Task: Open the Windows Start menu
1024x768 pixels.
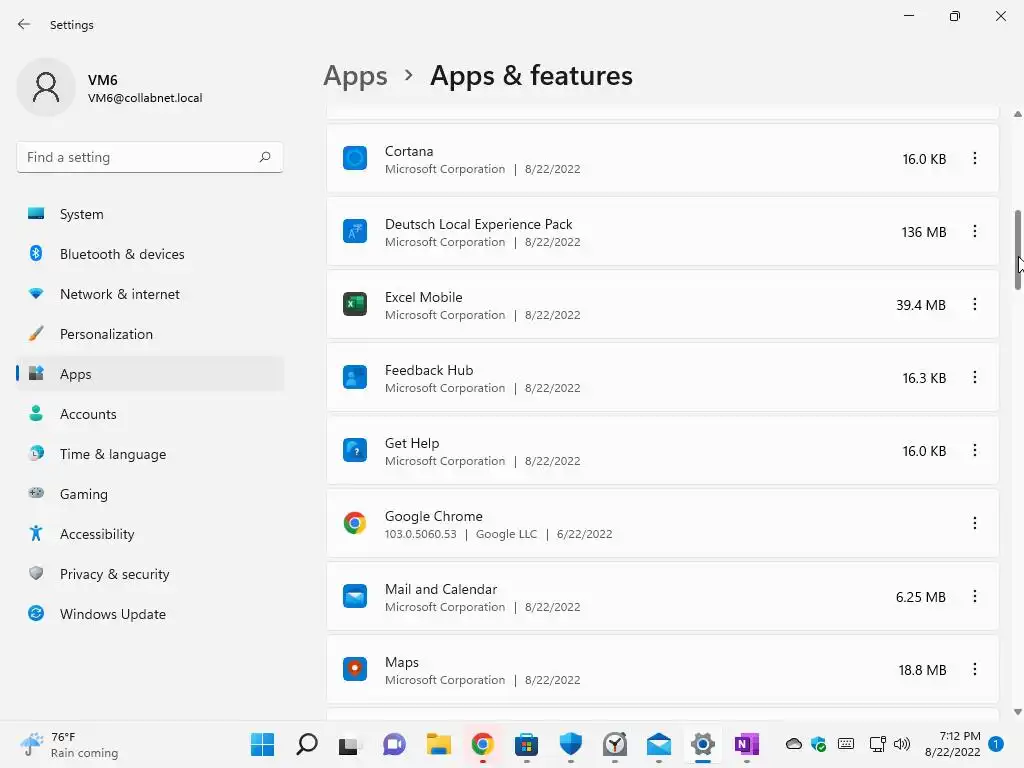Action: click(263, 744)
